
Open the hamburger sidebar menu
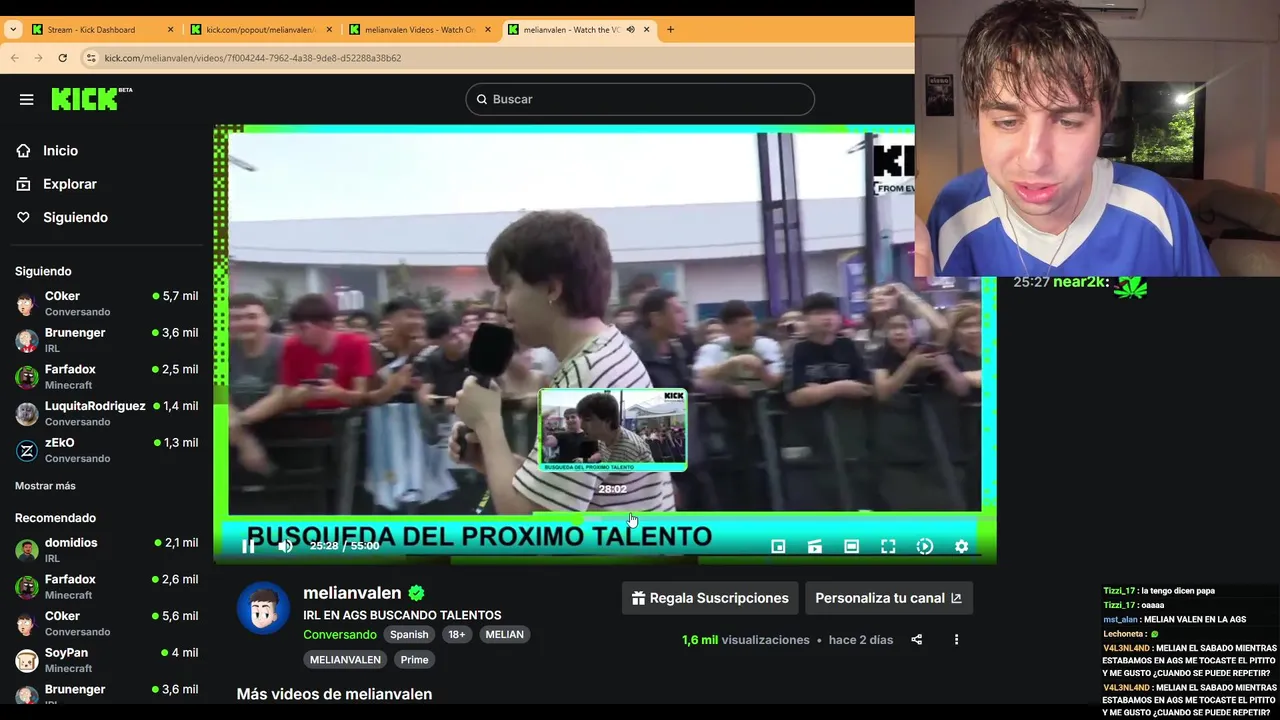27,99
